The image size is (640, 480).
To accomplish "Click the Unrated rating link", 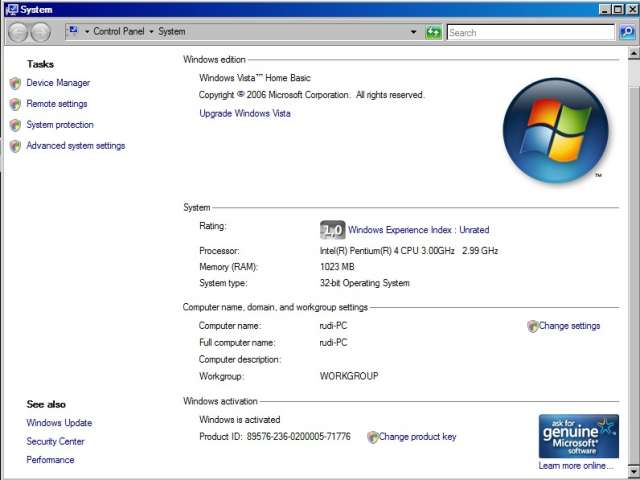I will pos(474,230).
